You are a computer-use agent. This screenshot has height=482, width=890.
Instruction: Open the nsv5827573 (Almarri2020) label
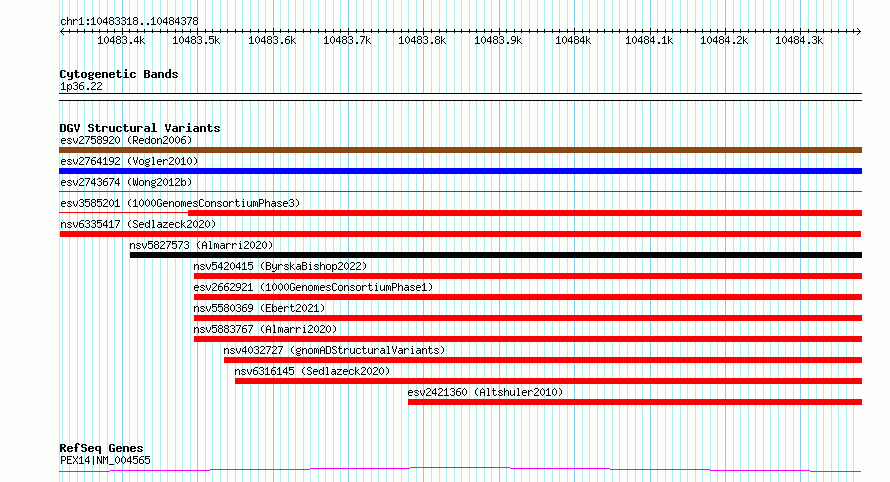201,245
